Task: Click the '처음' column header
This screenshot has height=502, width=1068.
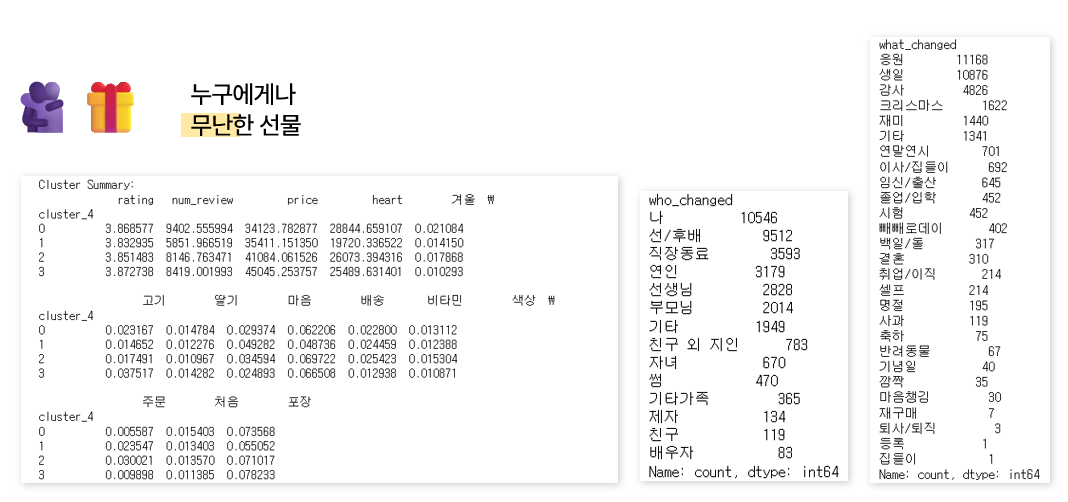Action: click(x=226, y=402)
